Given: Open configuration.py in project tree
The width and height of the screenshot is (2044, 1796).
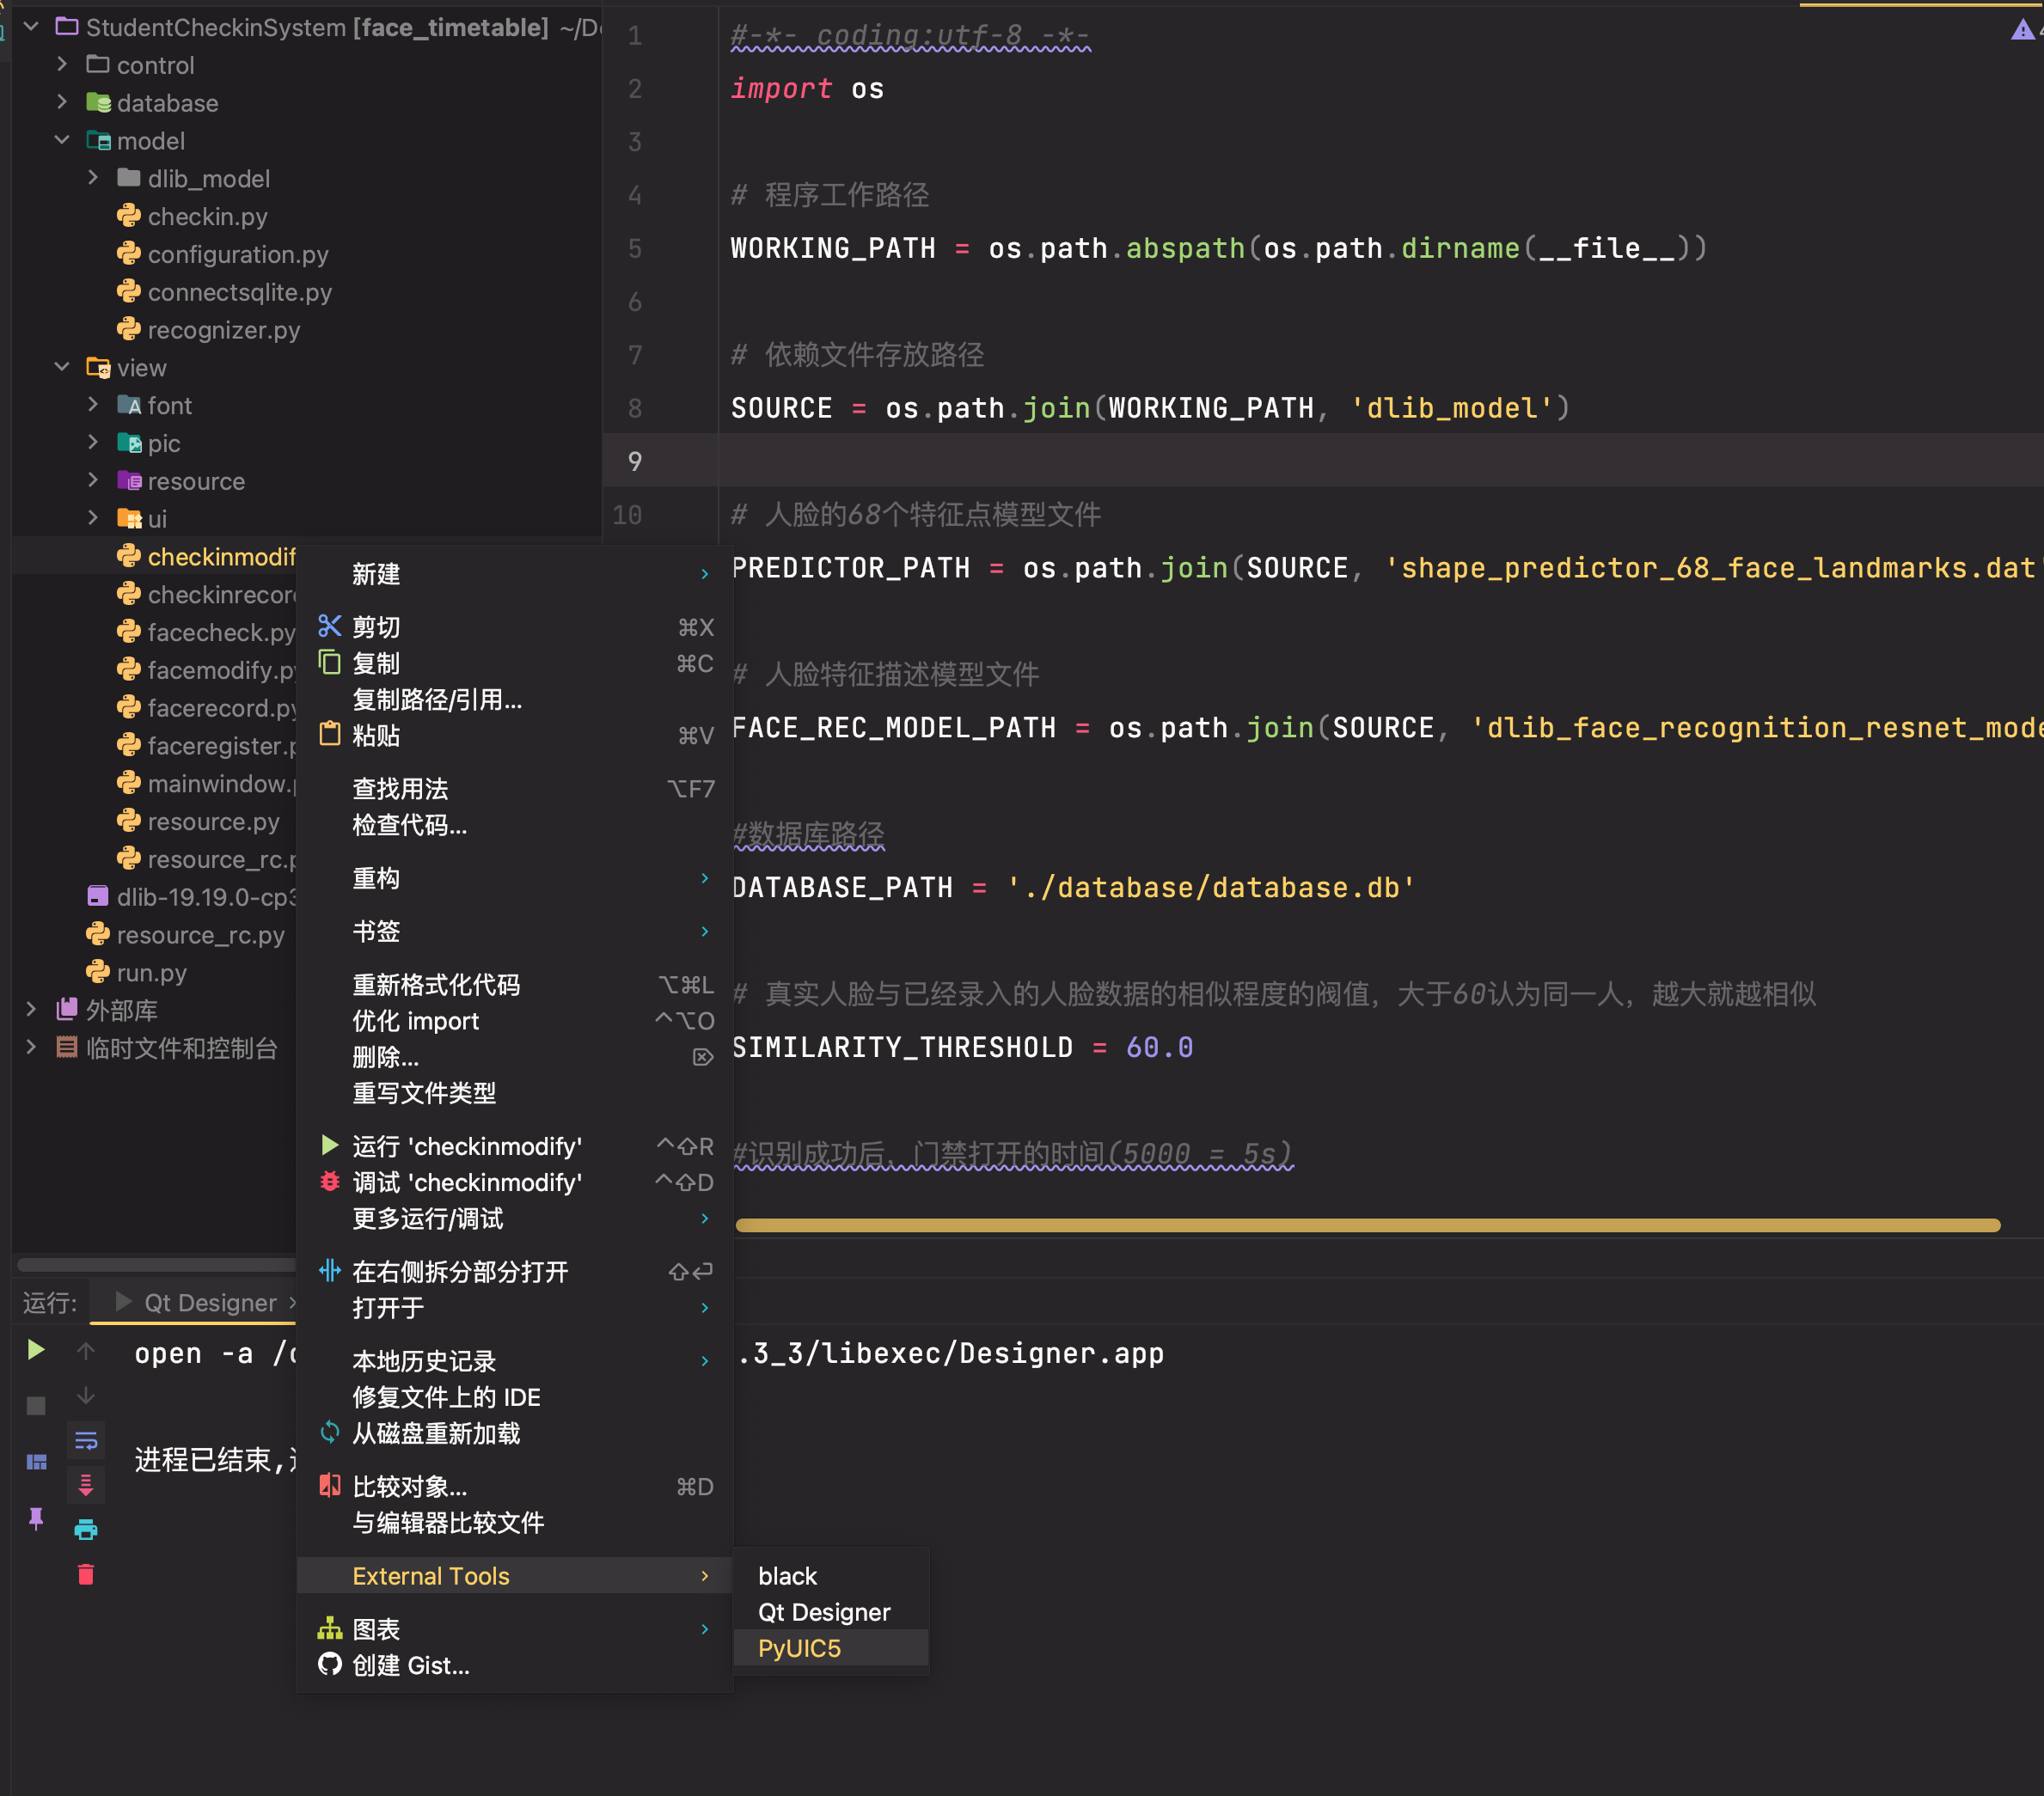Looking at the screenshot, I should tap(238, 254).
